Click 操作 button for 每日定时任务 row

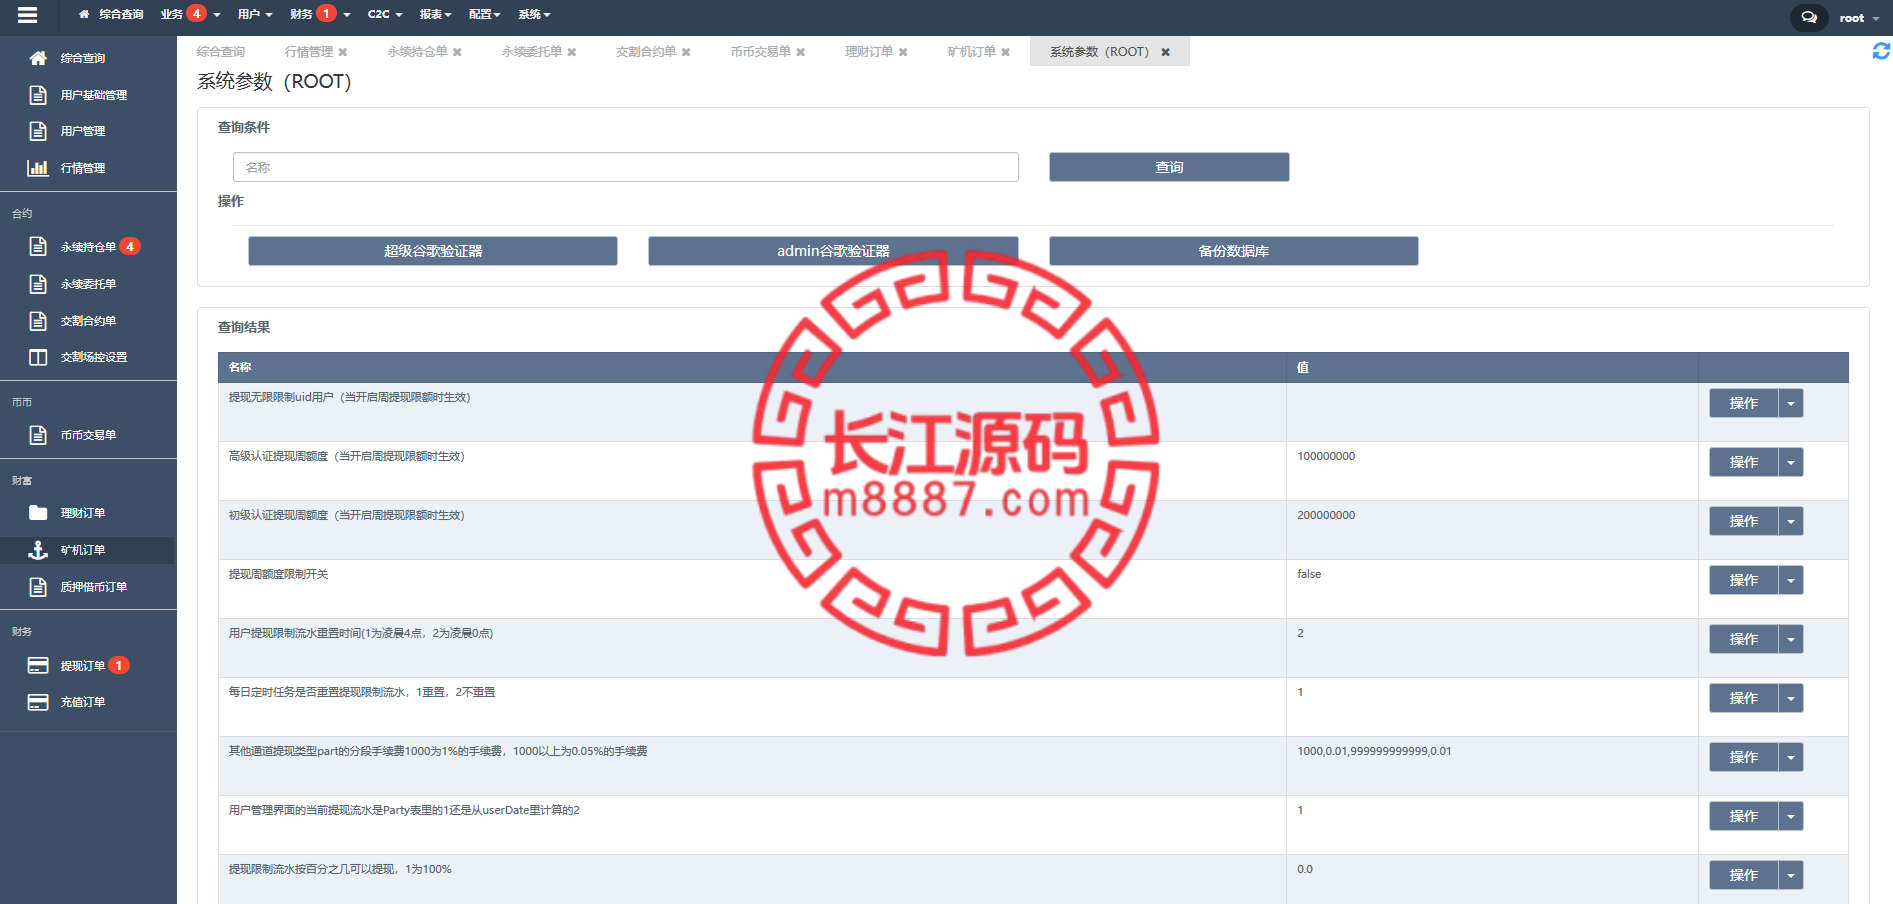[1744, 699]
